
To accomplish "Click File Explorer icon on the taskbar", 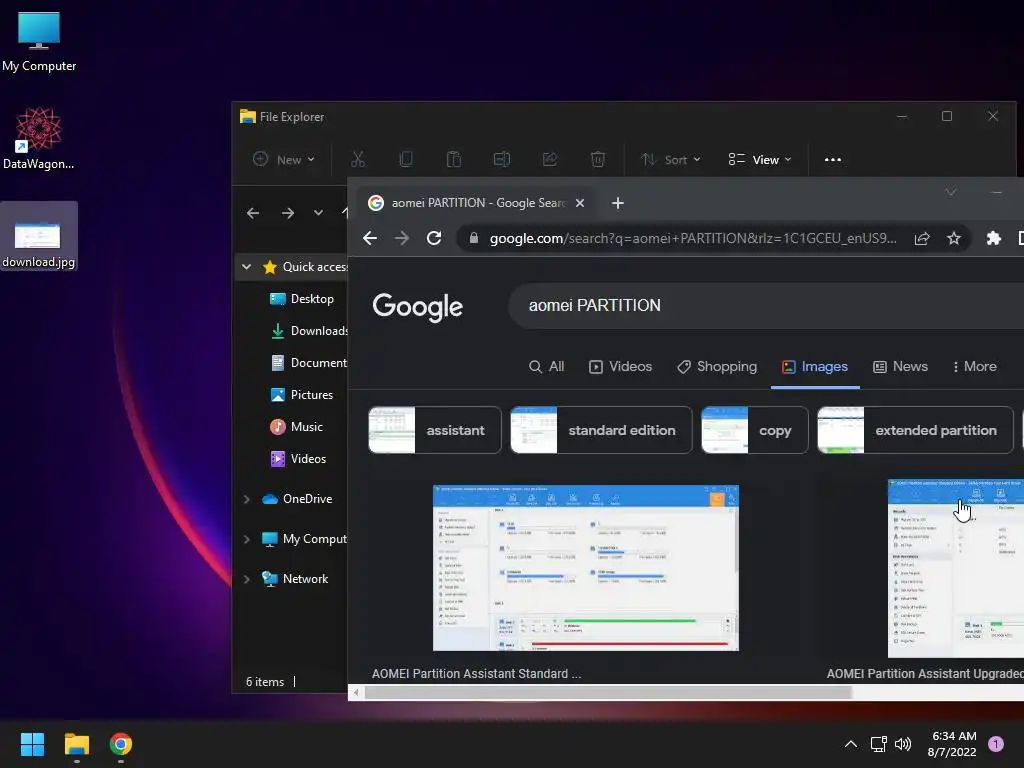I will click(x=76, y=744).
